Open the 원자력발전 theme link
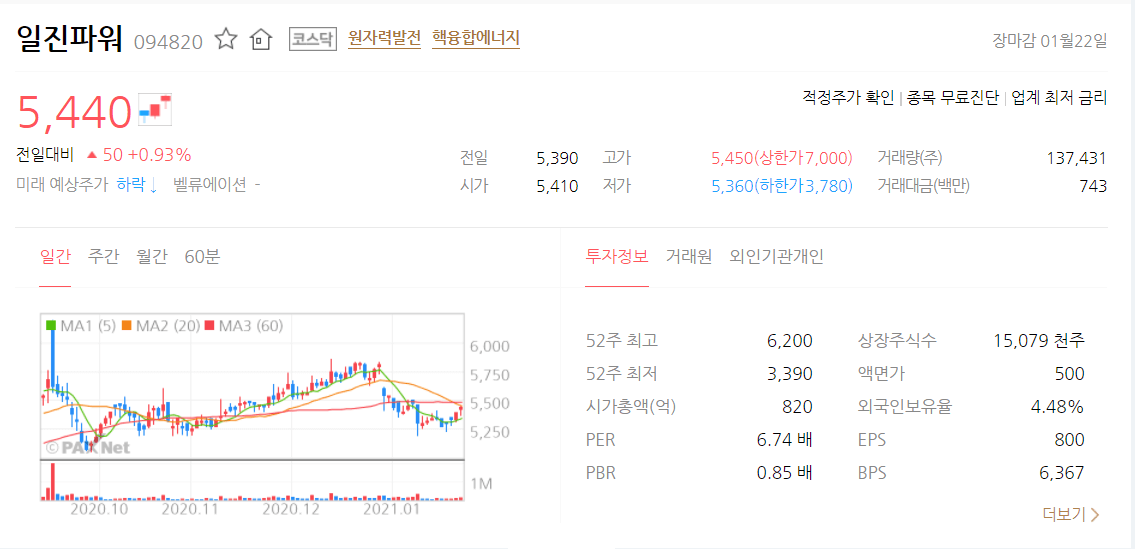Image resolution: width=1135 pixels, height=549 pixels. [384, 38]
